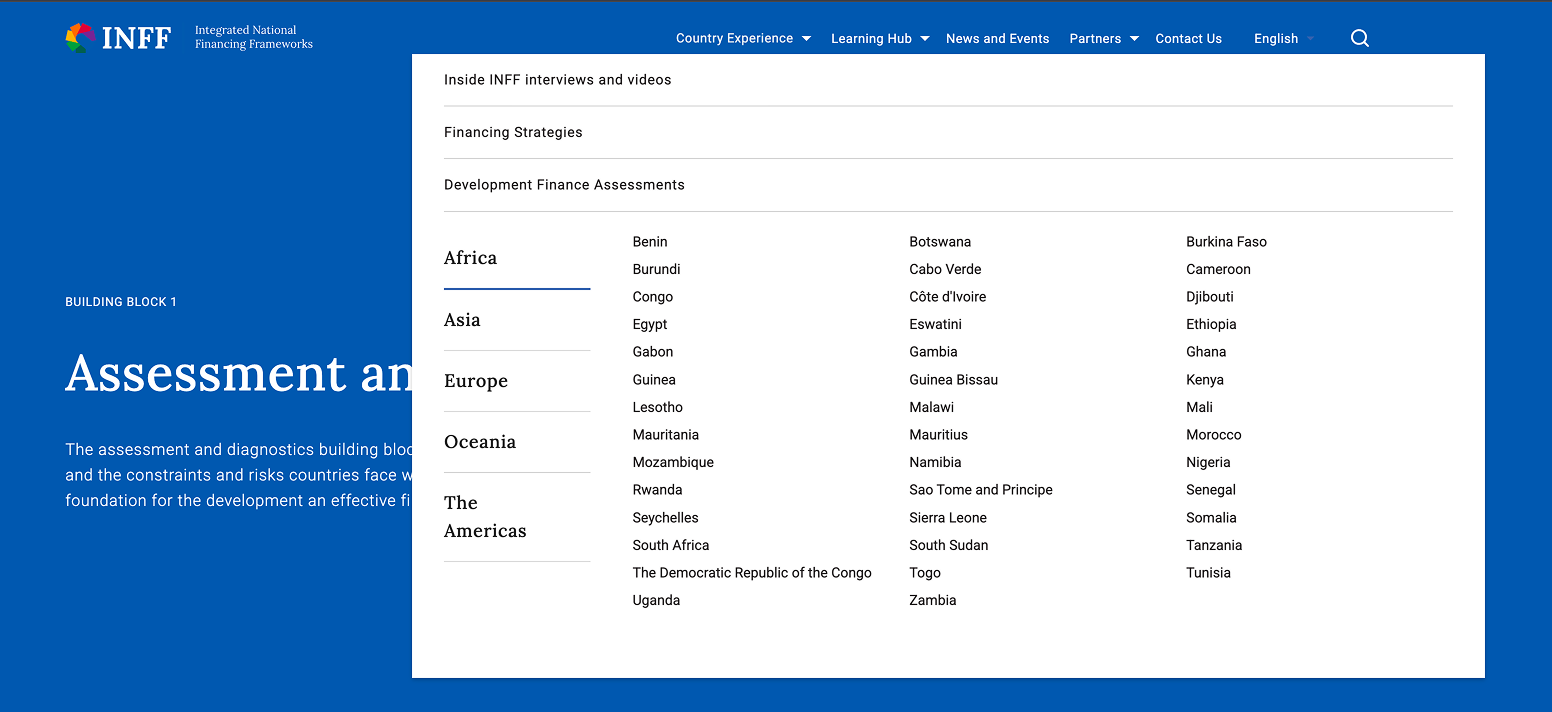
Task: Open Egypt country link
Action: pos(650,324)
